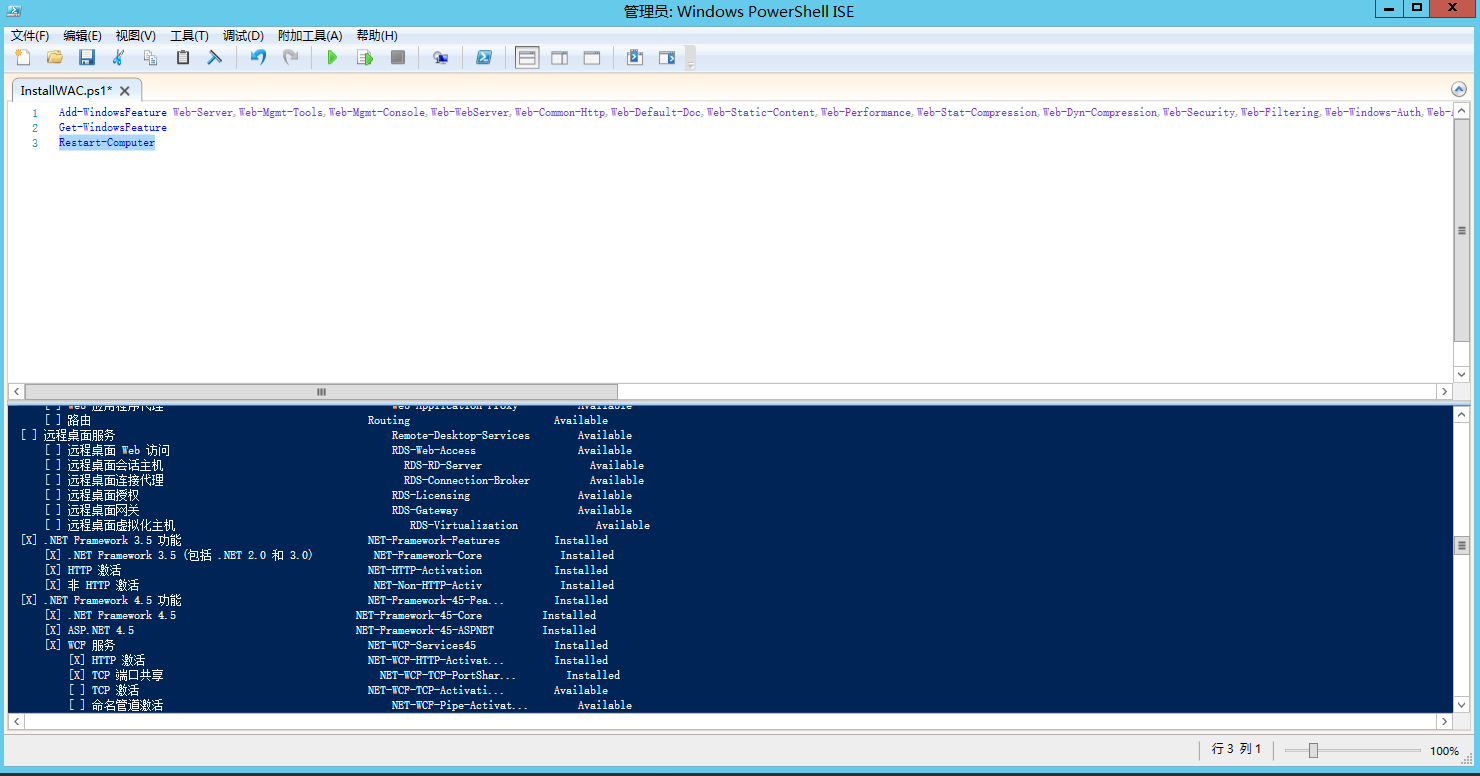Click the Web-Static-Content parameter on line 1
This screenshot has height=776, width=1480.
pyautogui.click(x=761, y=113)
